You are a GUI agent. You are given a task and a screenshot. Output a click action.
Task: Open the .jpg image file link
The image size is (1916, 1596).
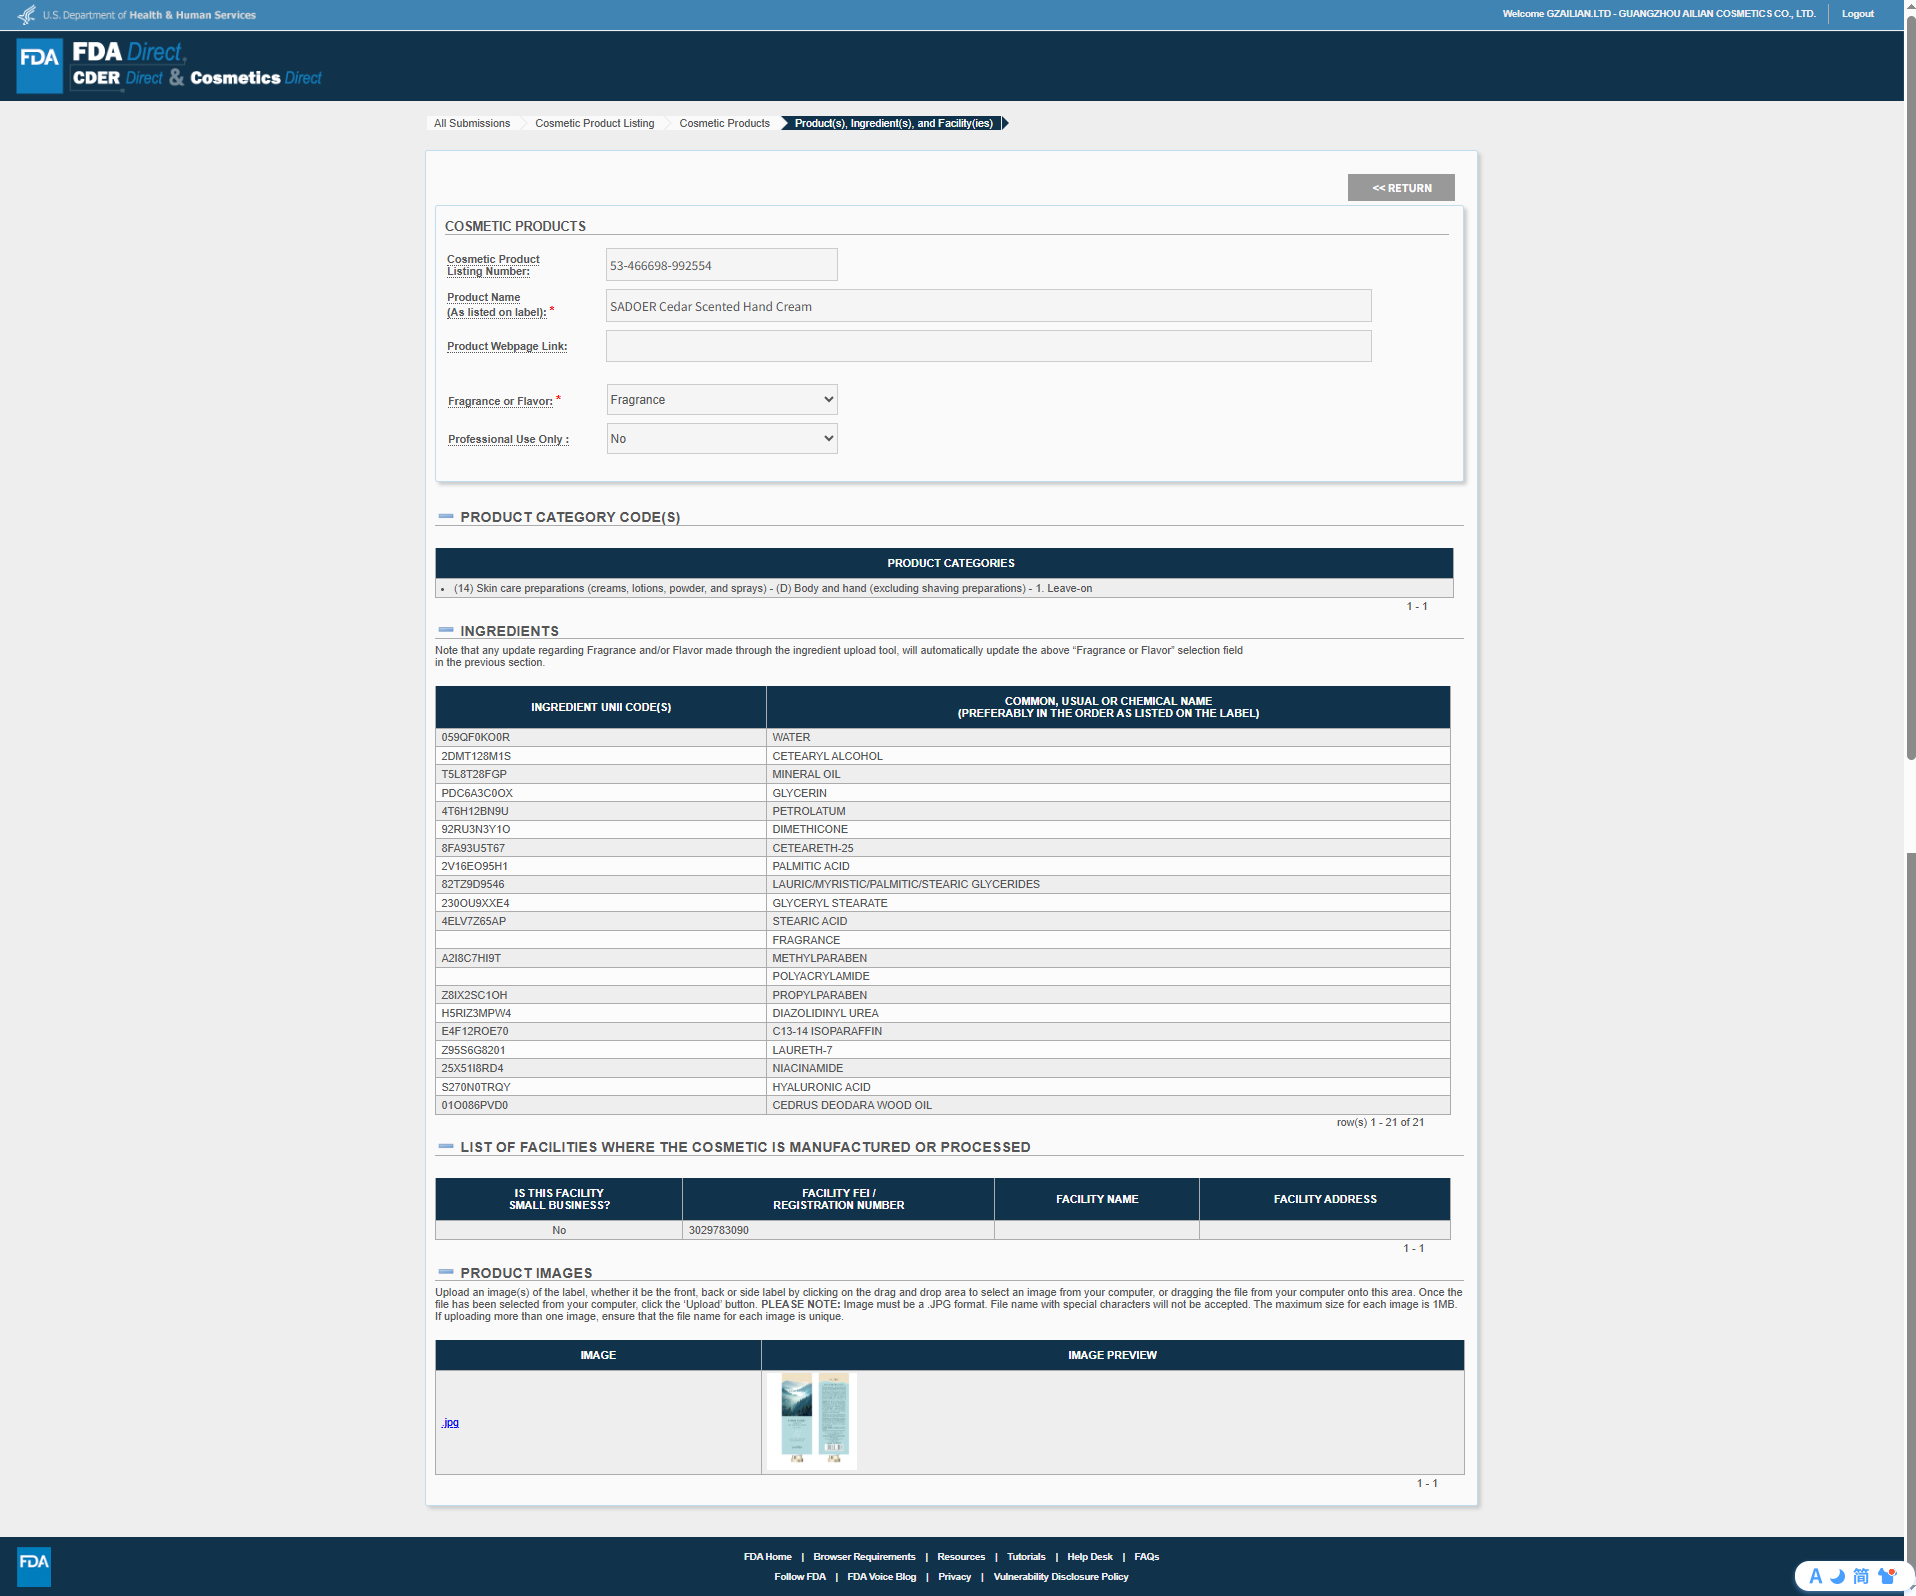click(x=450, y=1422)
